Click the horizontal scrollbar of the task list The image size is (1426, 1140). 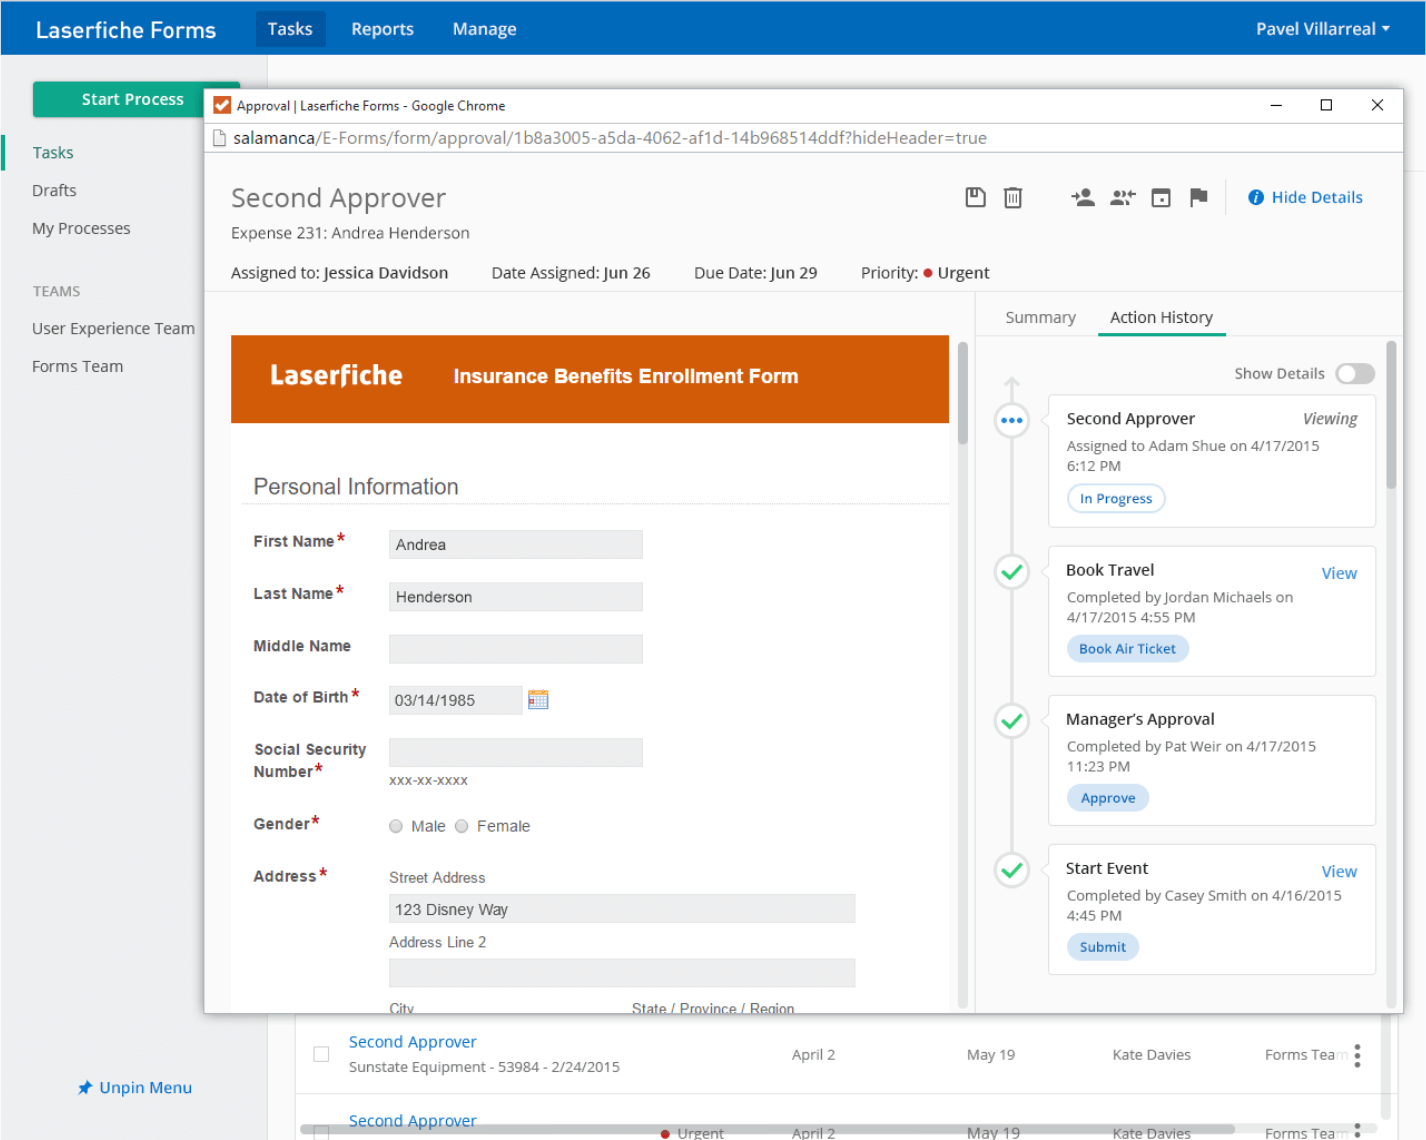tap(768, 1129)
